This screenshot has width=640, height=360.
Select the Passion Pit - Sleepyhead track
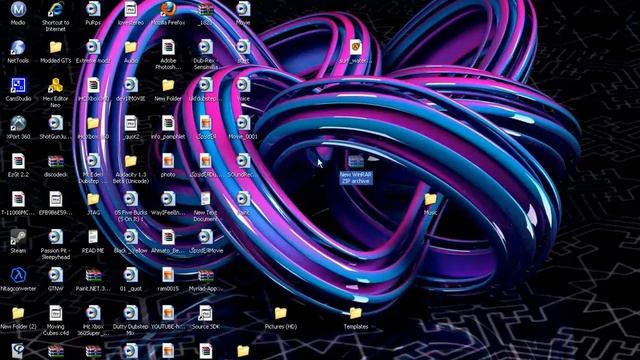pos(56,237)
